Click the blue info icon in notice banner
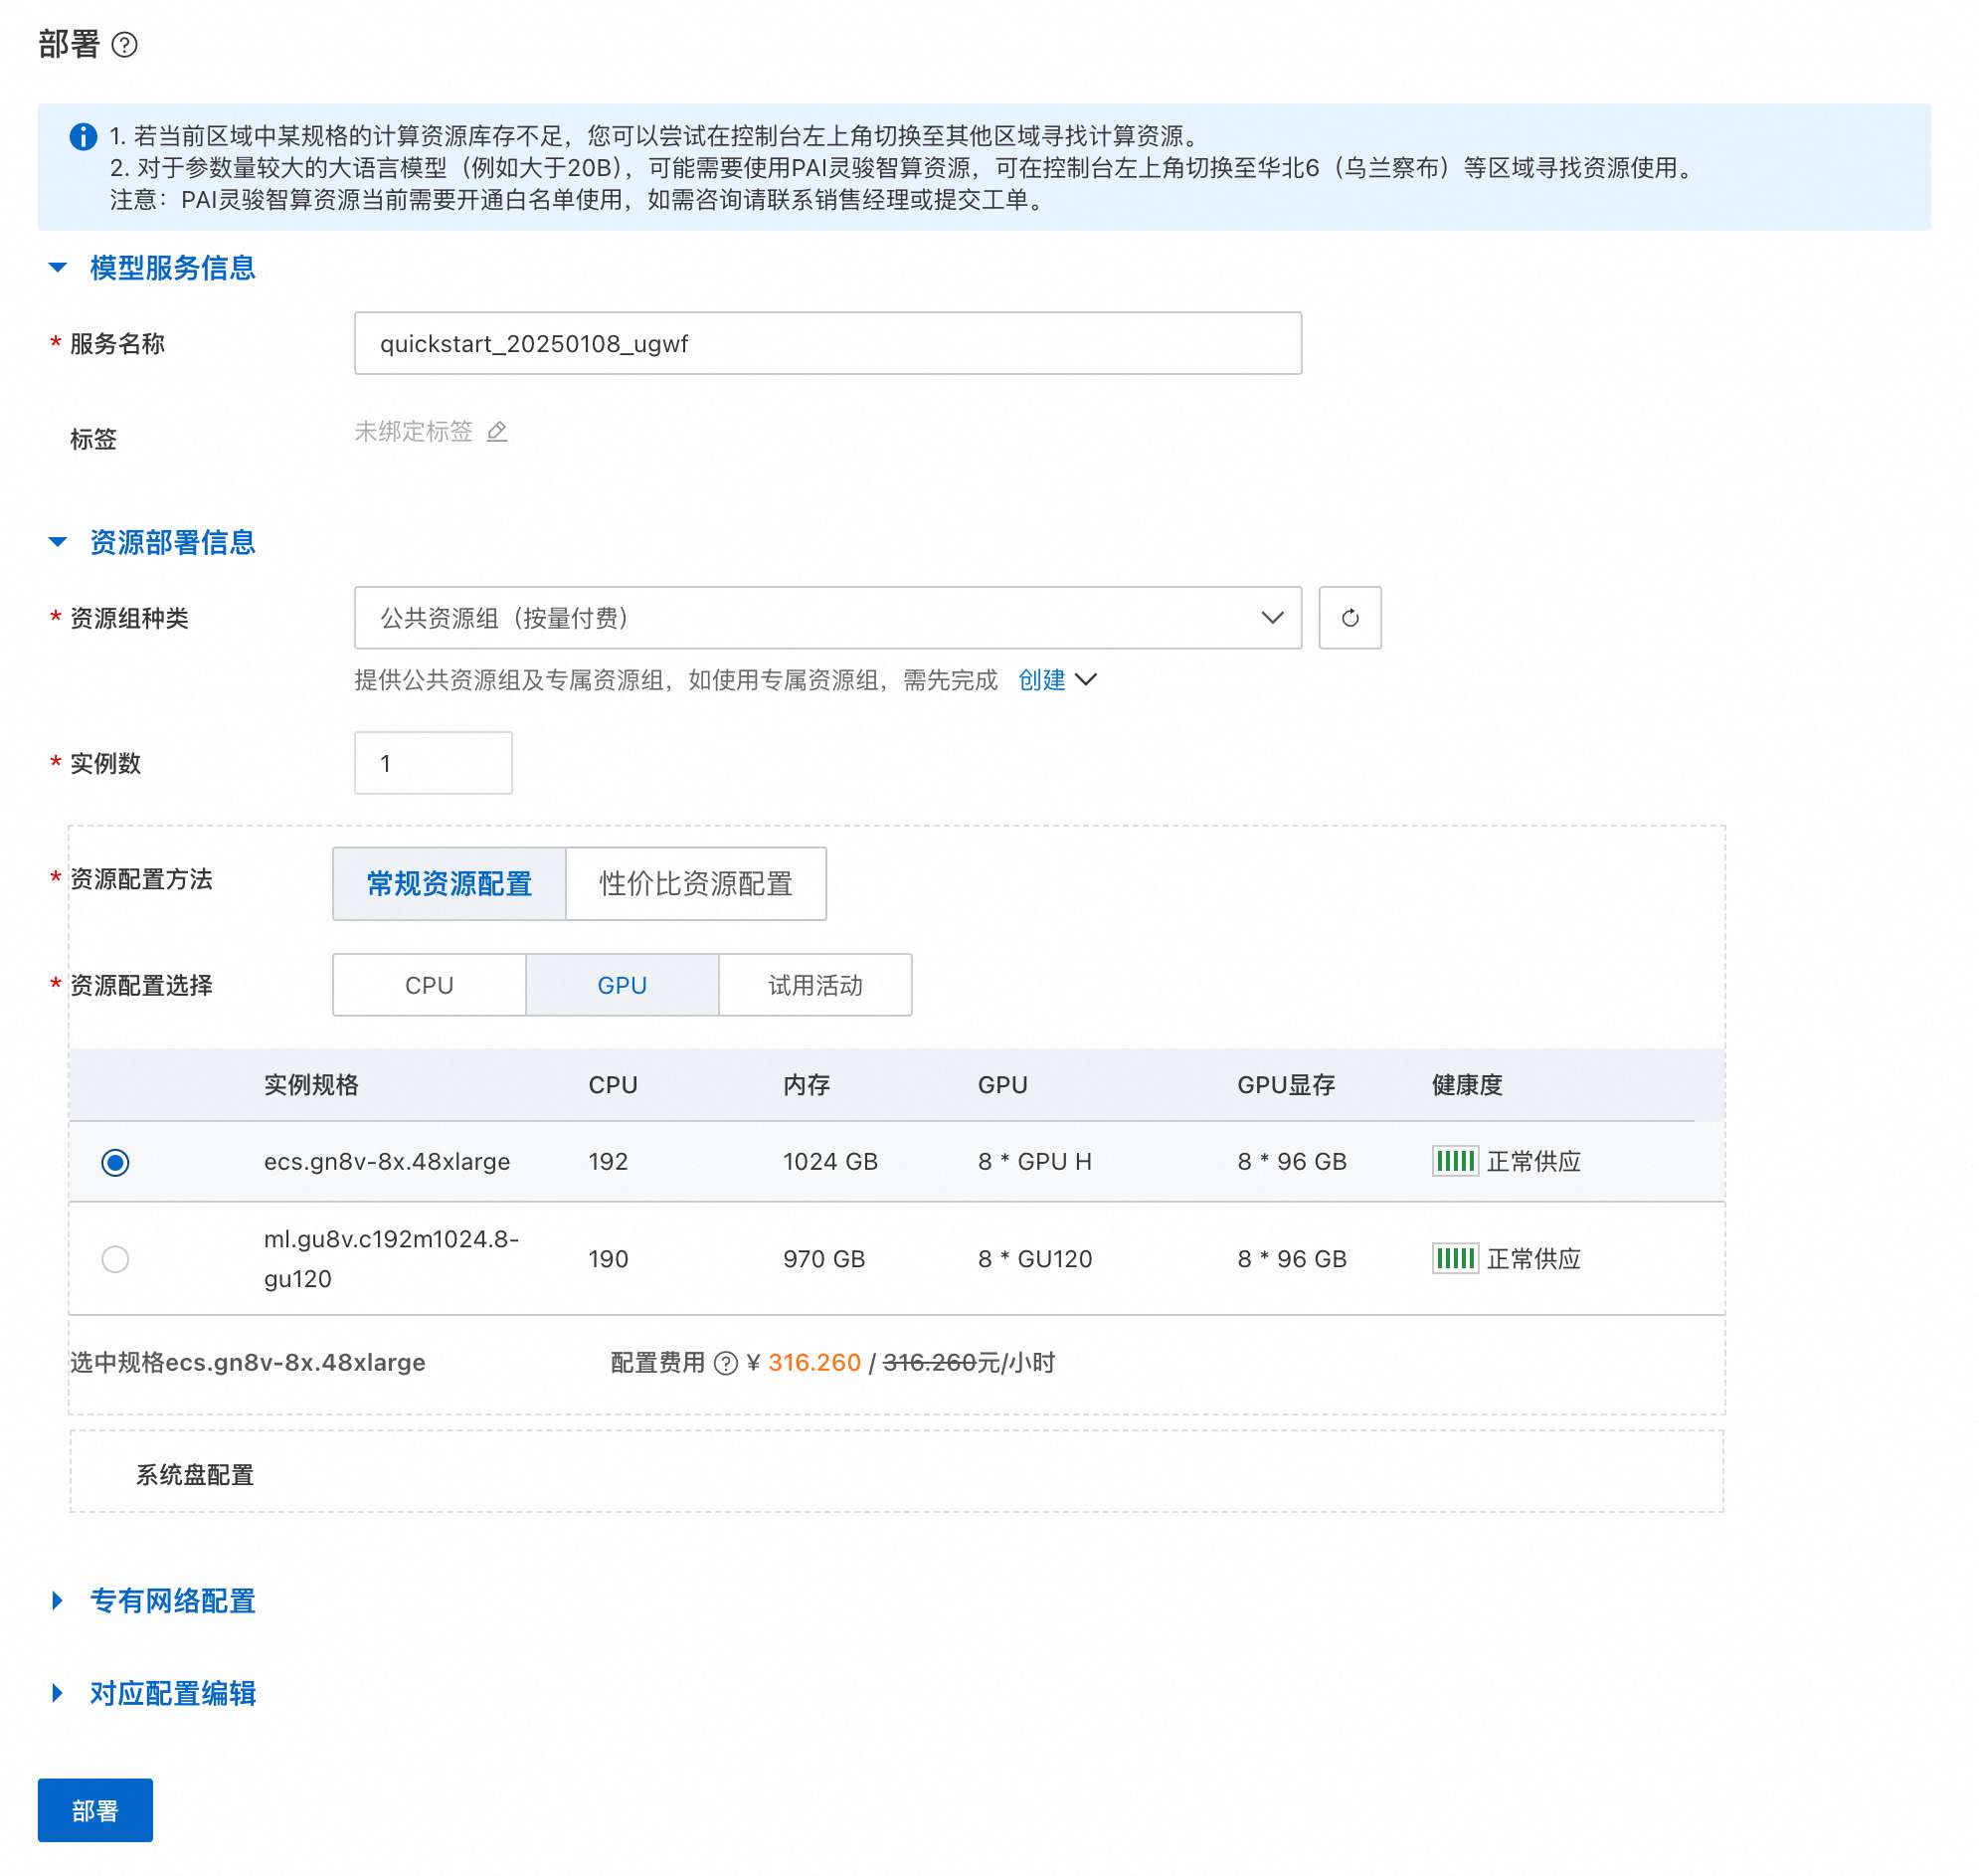Viewport: 1979px width, 1876px height. coord(83,136)
